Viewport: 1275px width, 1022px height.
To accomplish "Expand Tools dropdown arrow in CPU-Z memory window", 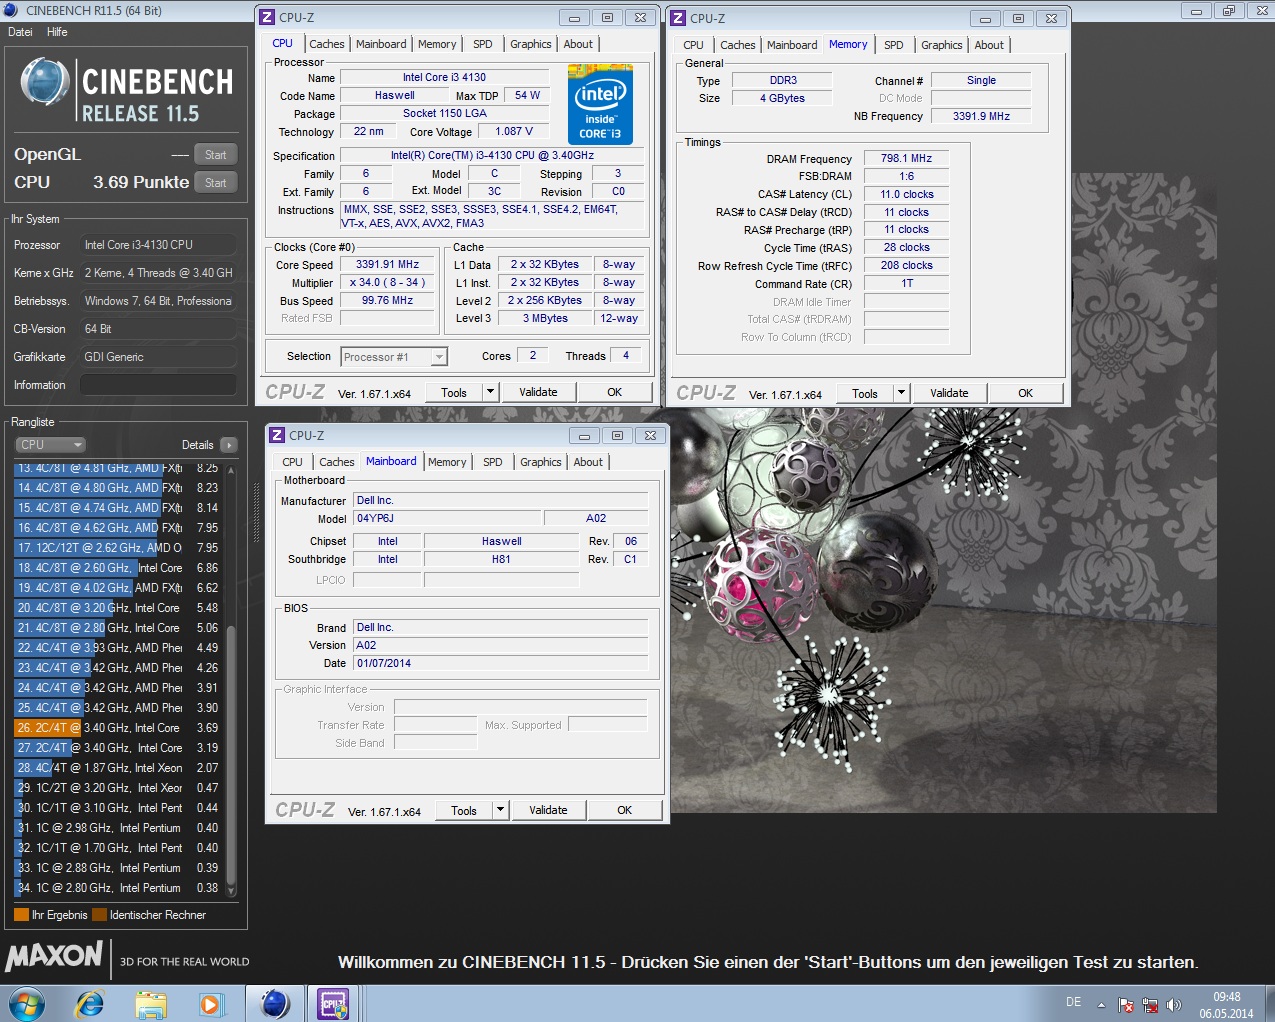I will point(901,394).
